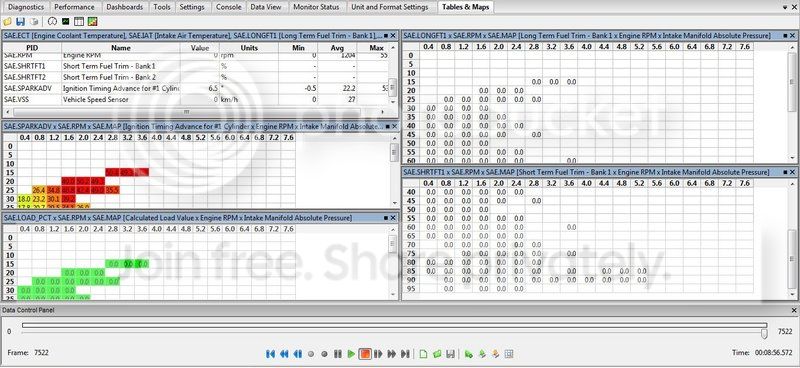Click the 35.5 cell in spark advance map
The height and width of the screenshot is (368, 800).
pos(112,190)
